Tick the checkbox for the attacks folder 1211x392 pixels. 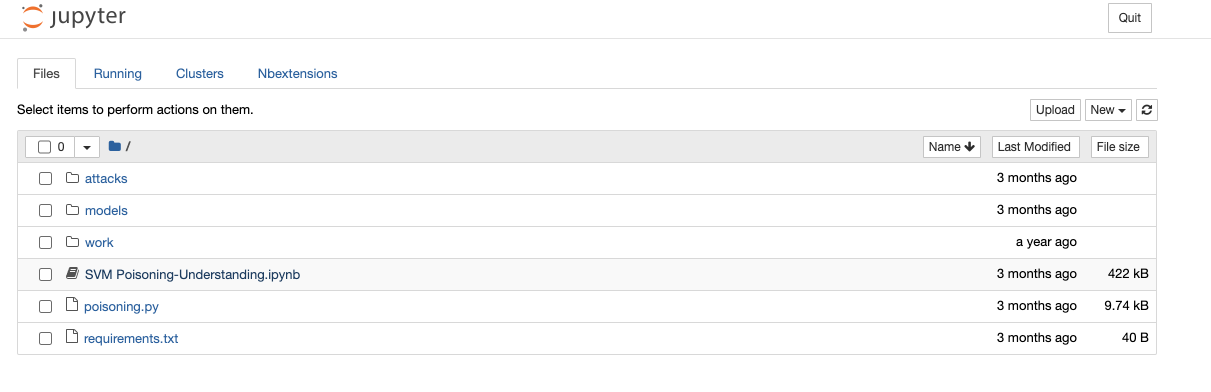point(45,179)
